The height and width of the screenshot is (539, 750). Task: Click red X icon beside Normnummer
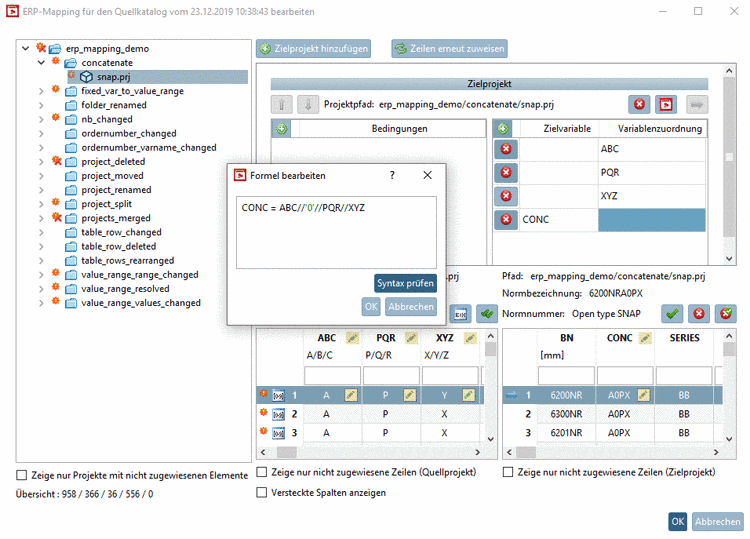(x=699, y=314)
